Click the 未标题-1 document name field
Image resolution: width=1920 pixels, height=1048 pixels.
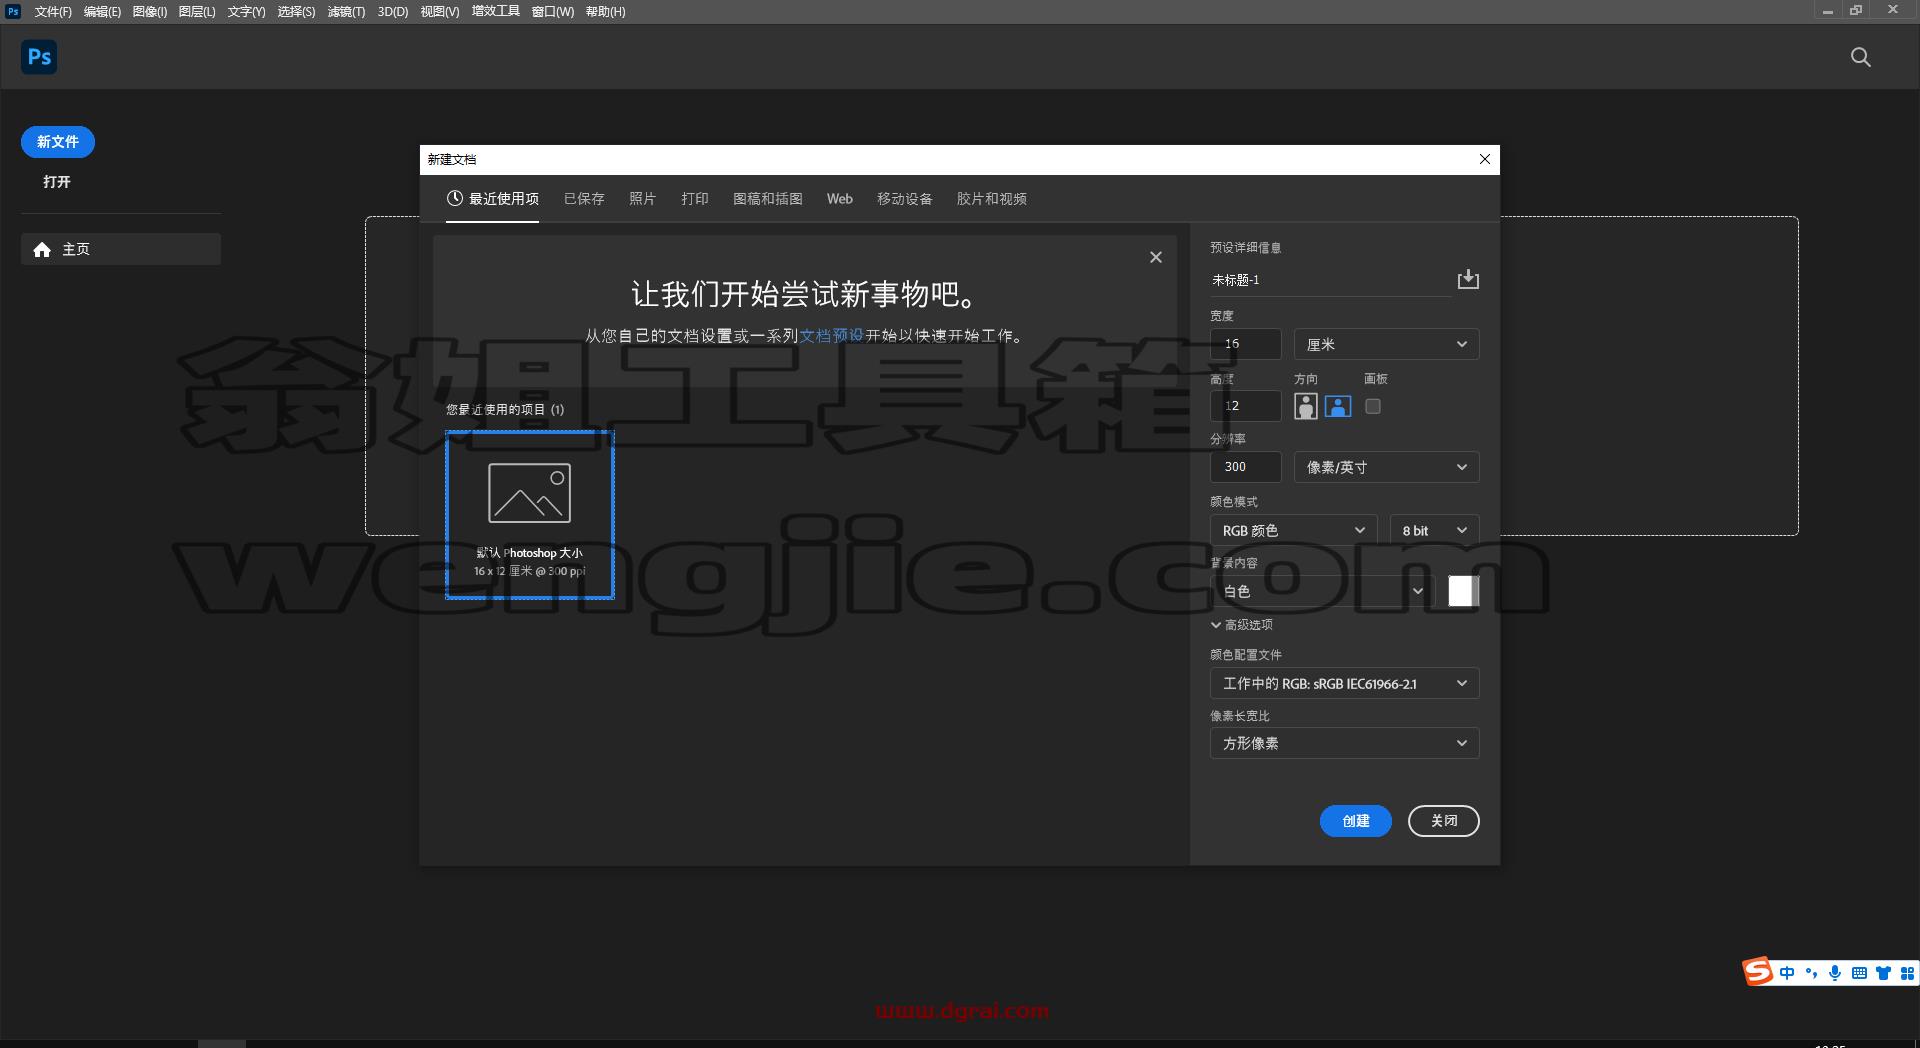pyautogui.click(x=1331, y=280)
